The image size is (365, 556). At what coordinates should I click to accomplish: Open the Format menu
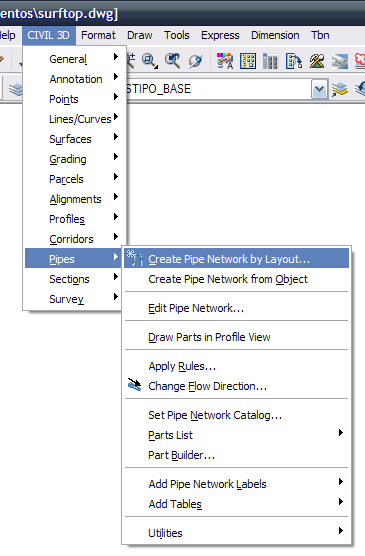(x=98, y=35)
